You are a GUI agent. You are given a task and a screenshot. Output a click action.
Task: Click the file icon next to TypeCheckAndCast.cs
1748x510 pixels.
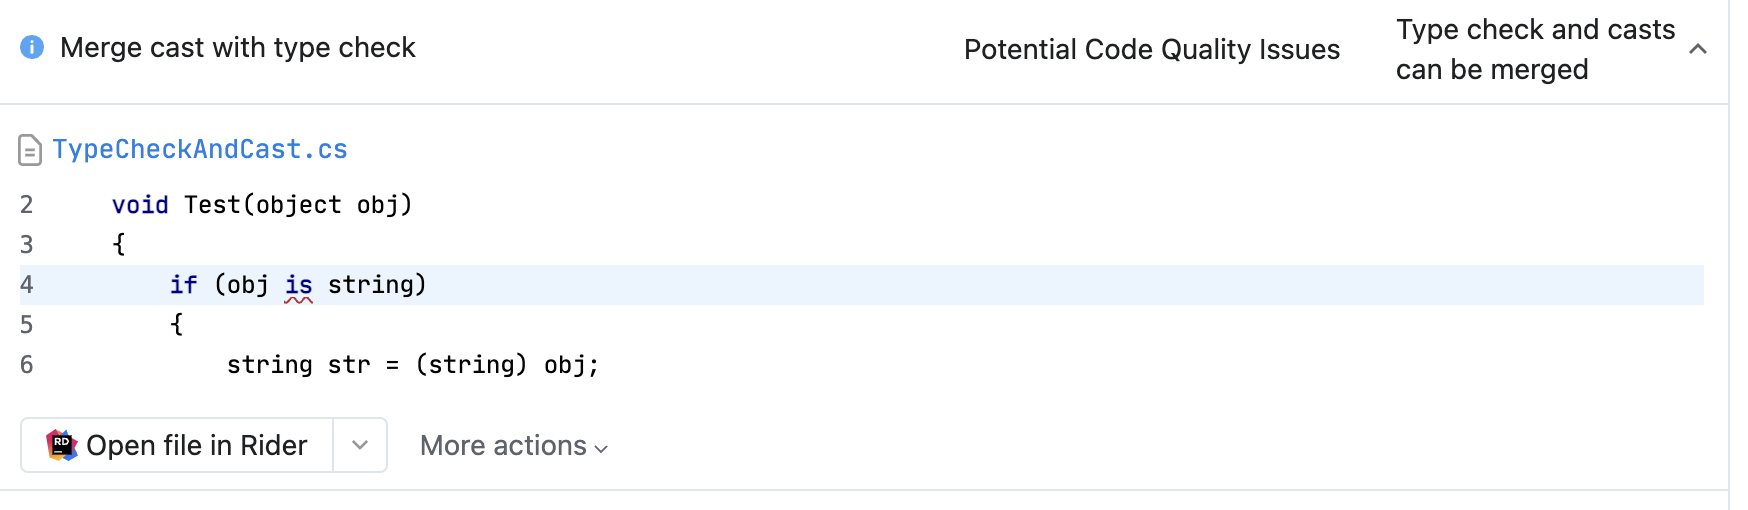[x=30, y=150]
